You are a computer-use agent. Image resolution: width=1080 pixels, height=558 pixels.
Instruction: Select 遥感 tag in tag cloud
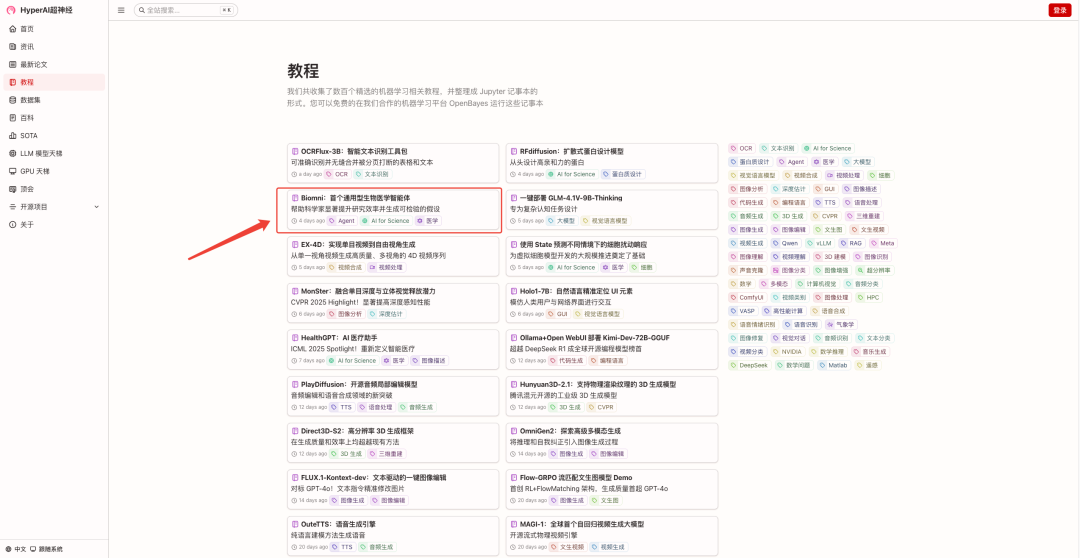pyautogui.click(x=869, y=365)
